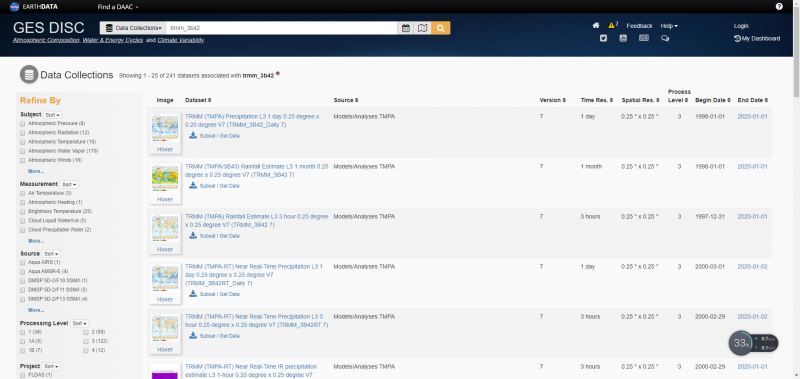800x379 pixels.
Task: Click the Climate Variability link
Action: click(x=181, y=40)
